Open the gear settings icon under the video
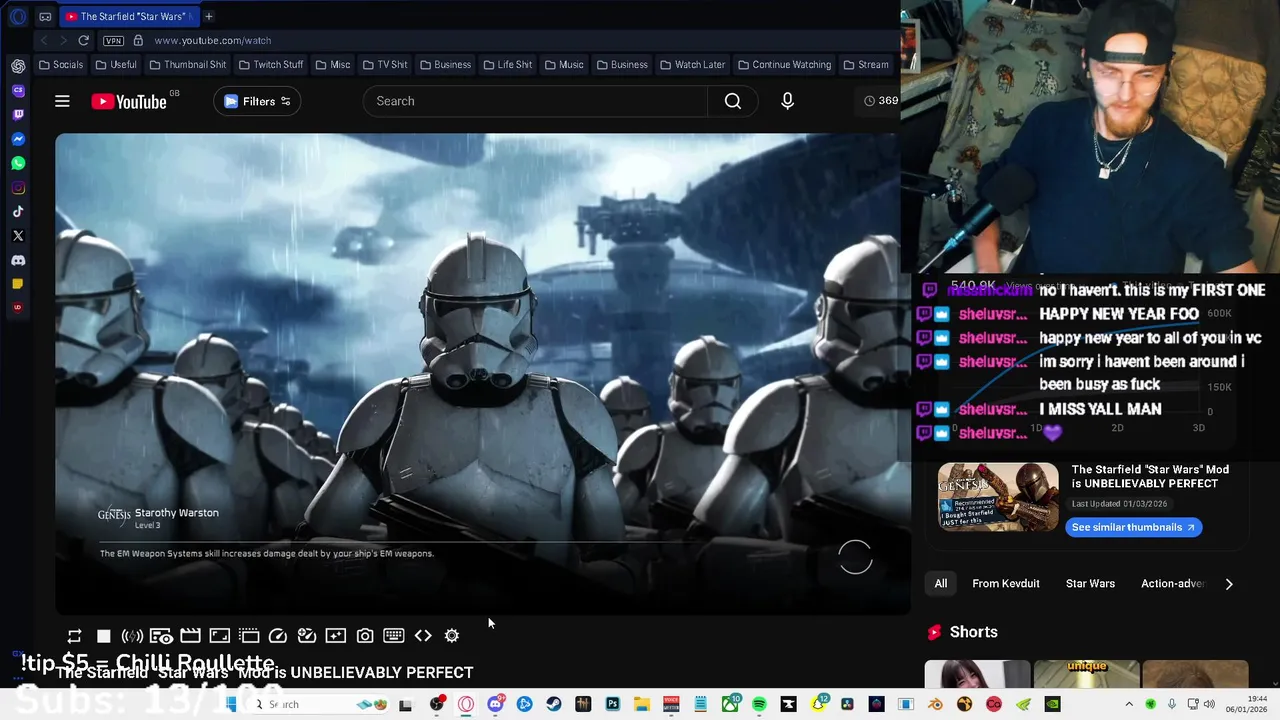The width and height of the screenshot is (1280, 720). pos(452,636)
